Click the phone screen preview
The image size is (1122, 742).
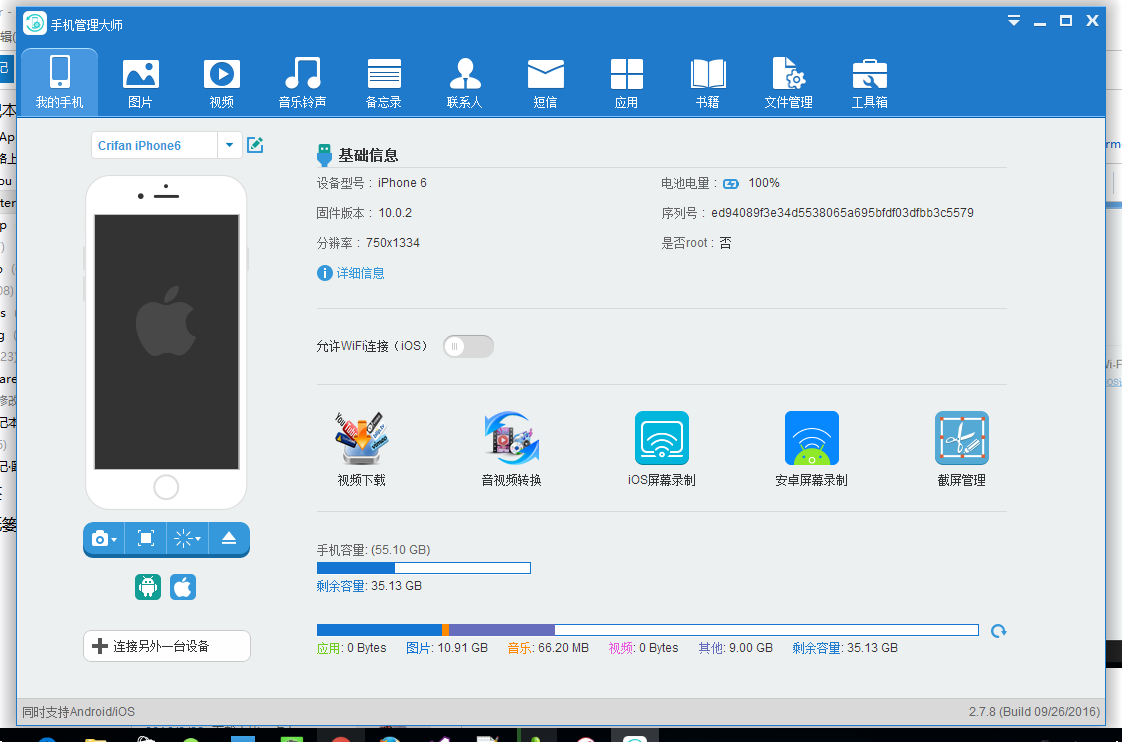point(167,342)
